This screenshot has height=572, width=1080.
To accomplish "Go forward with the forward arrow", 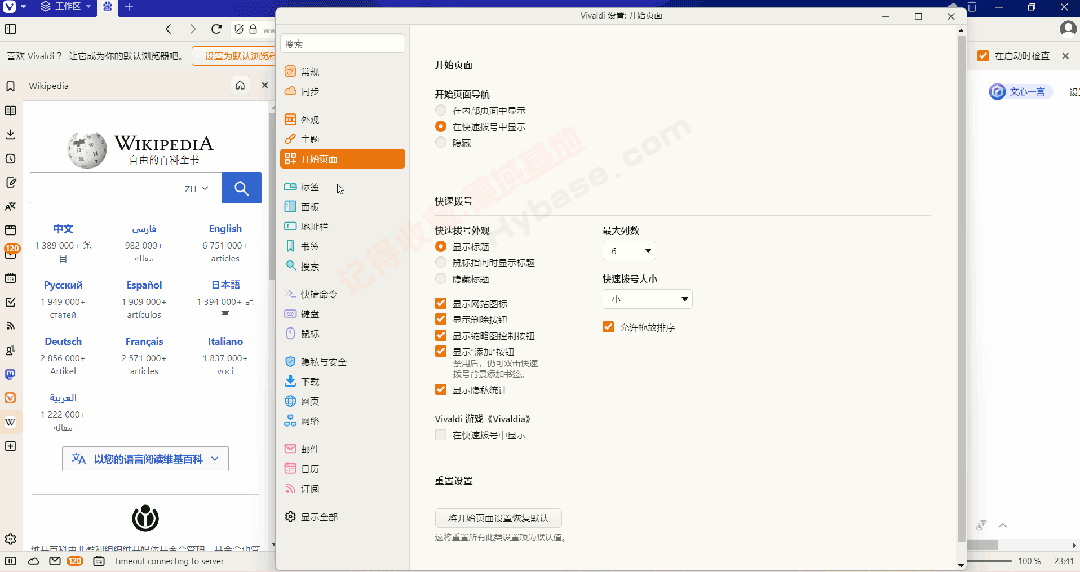I will click(x=193, y=29).
